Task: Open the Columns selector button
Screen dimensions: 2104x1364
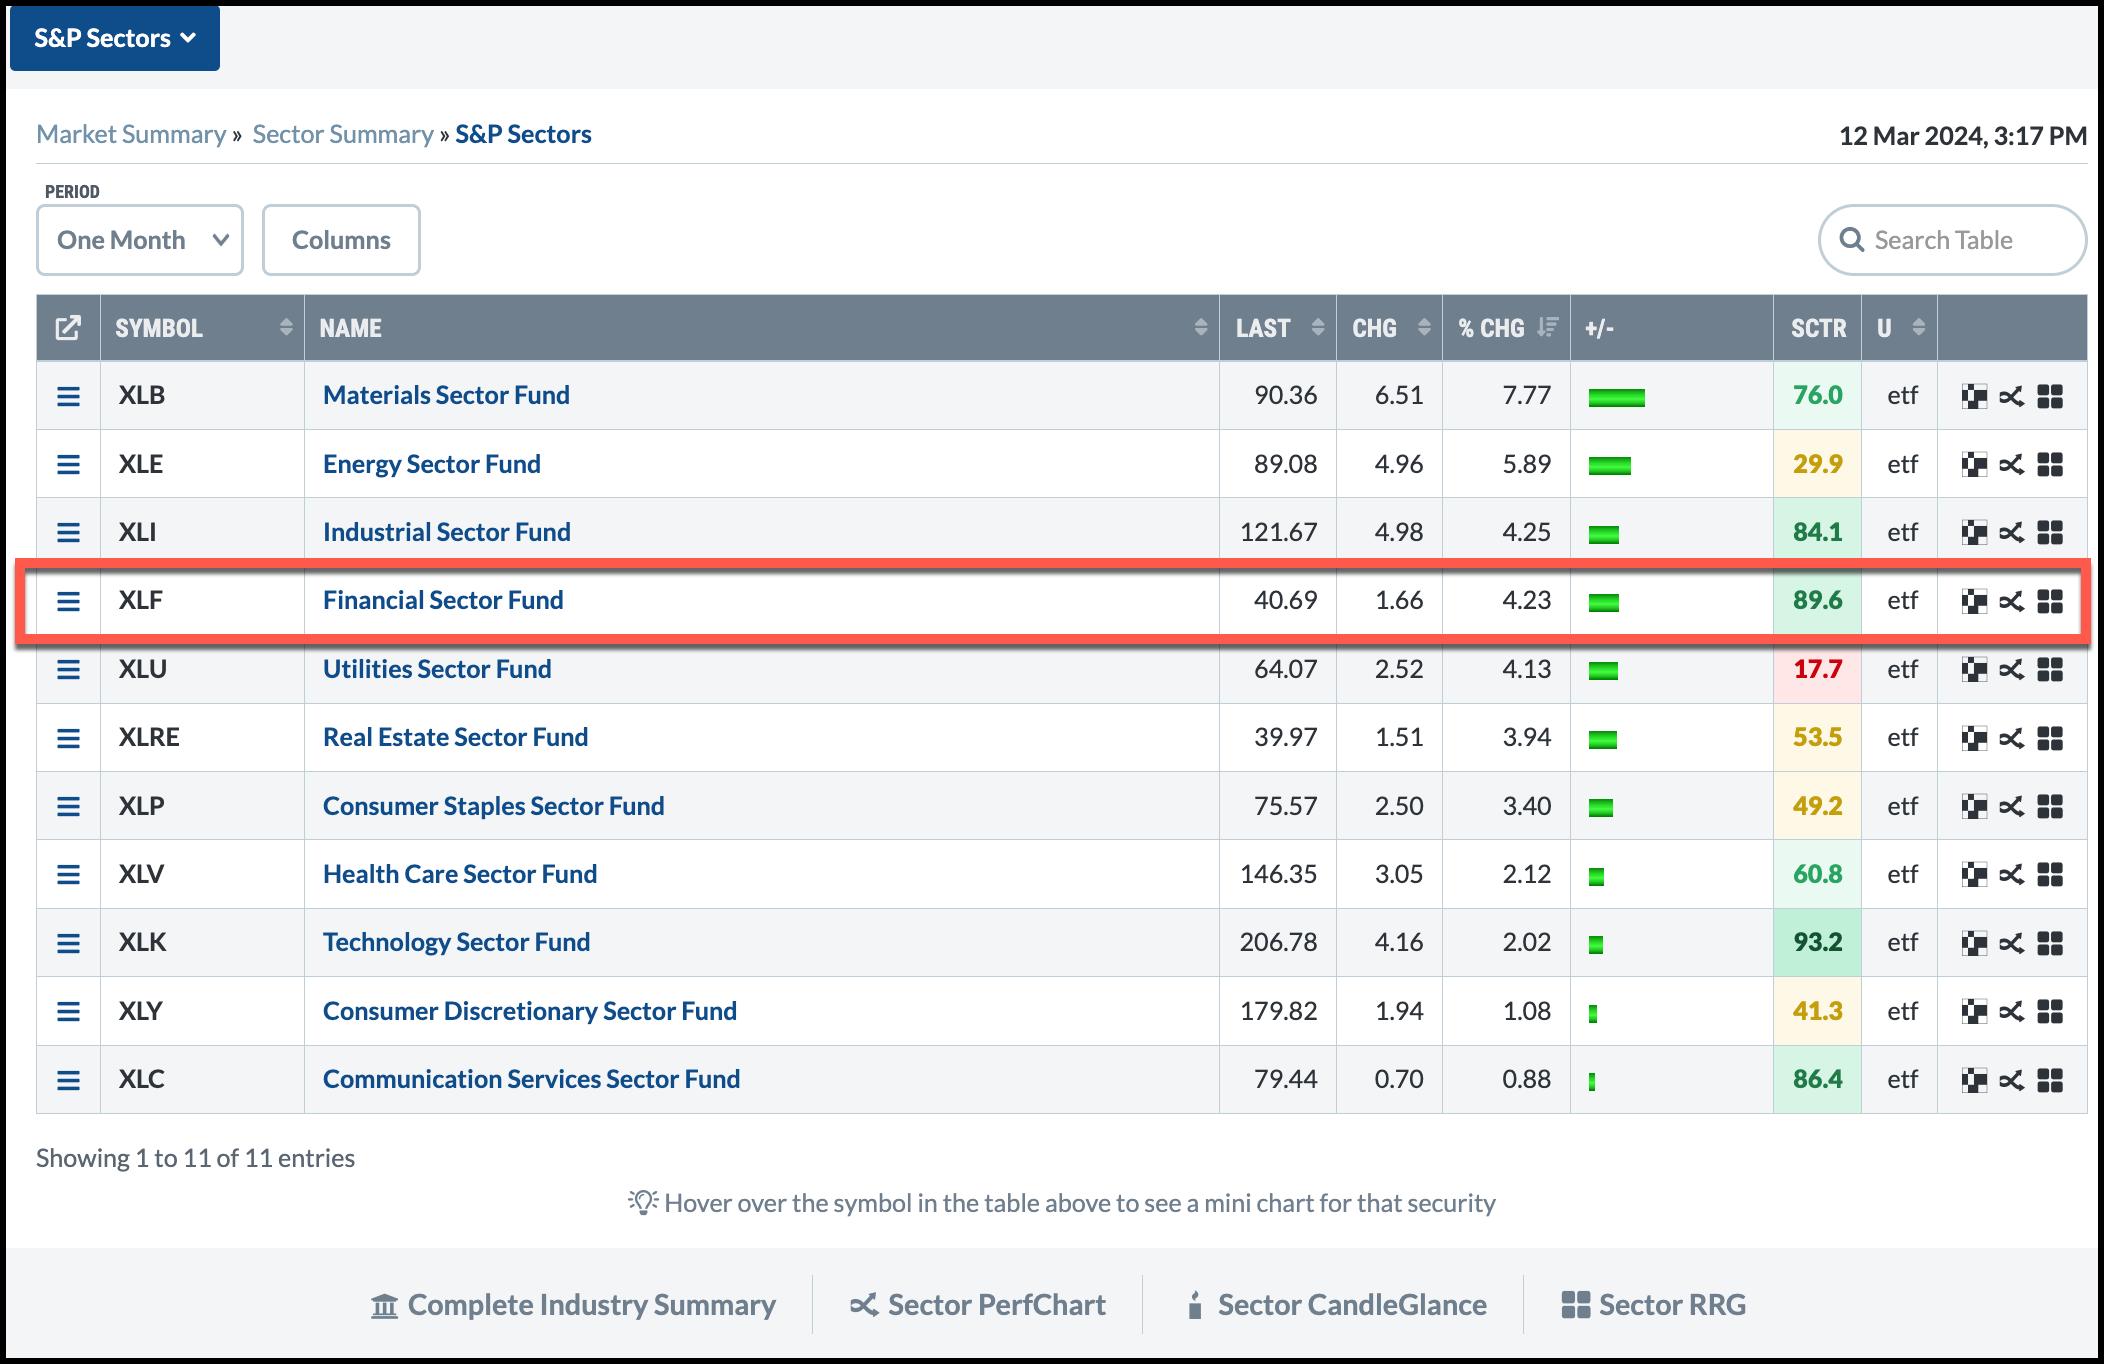Action: click(x=341, y=240)
